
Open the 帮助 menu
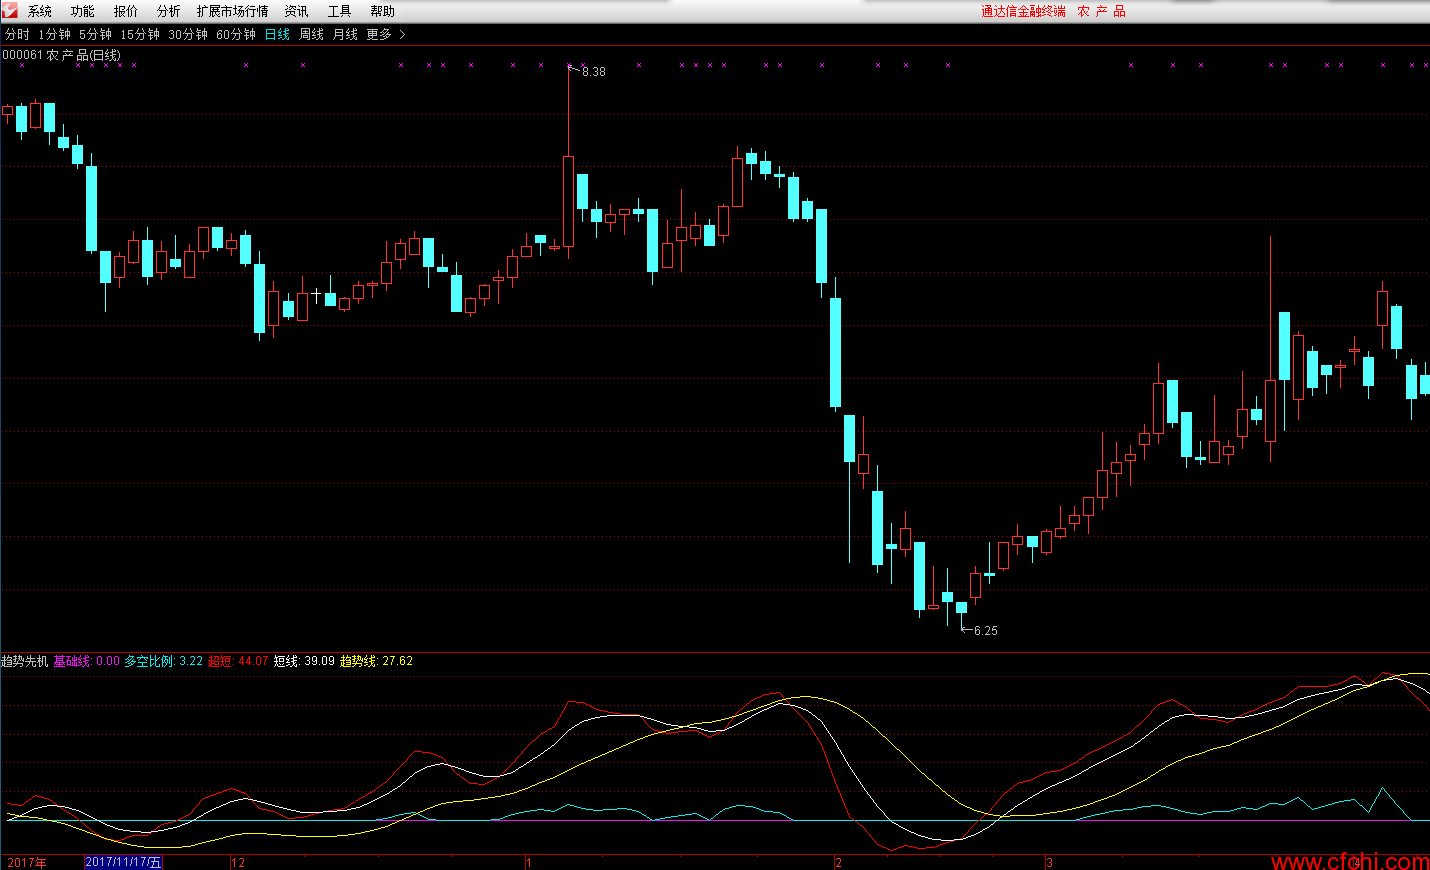point(383,11)
